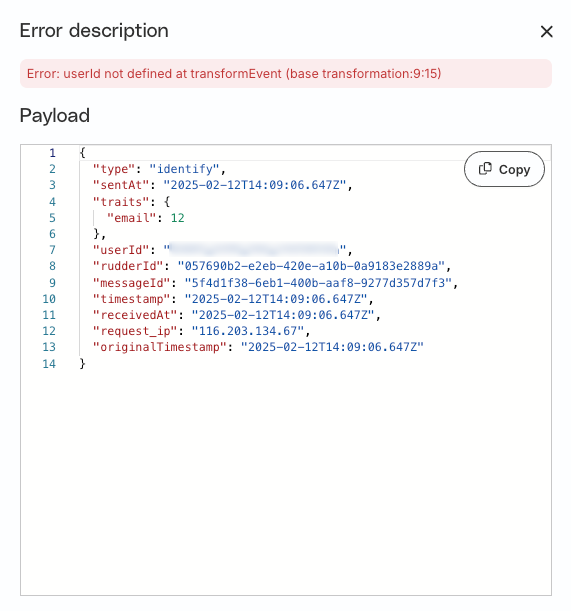Click the copy icon inside the Copy button
Screen dimensions: 571x611
(x=485, y=169)
